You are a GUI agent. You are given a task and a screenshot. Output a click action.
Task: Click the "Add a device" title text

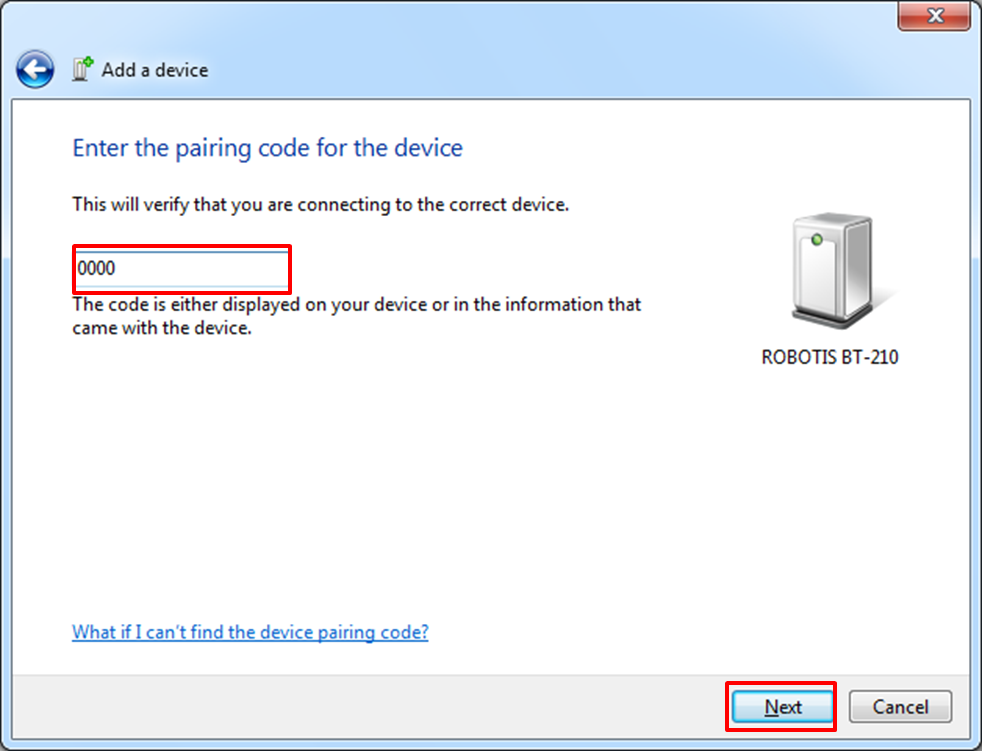[x=155, y=70]
